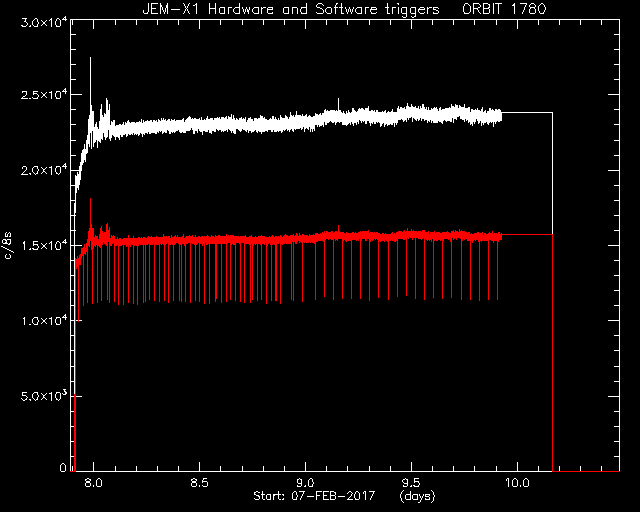Click the x-axis tick label '8.5'

pos(199,483)
